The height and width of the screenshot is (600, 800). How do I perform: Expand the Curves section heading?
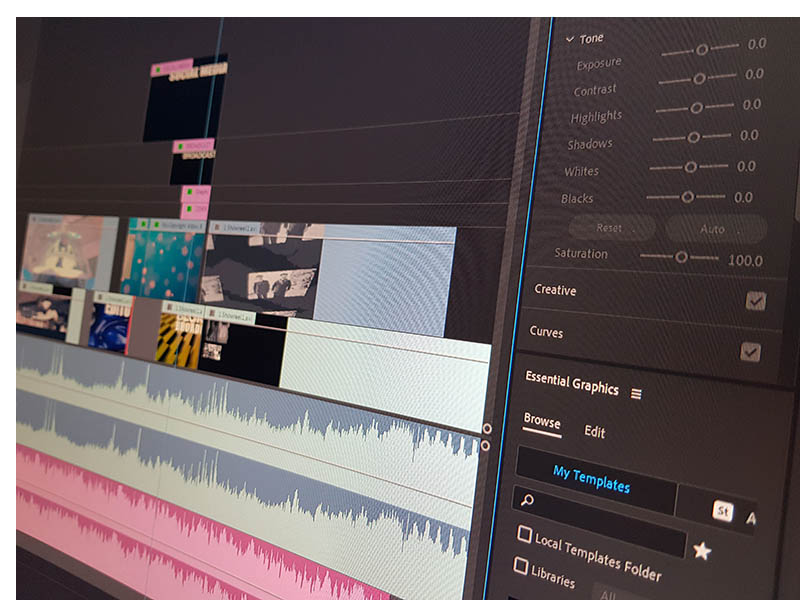point(546,332)
